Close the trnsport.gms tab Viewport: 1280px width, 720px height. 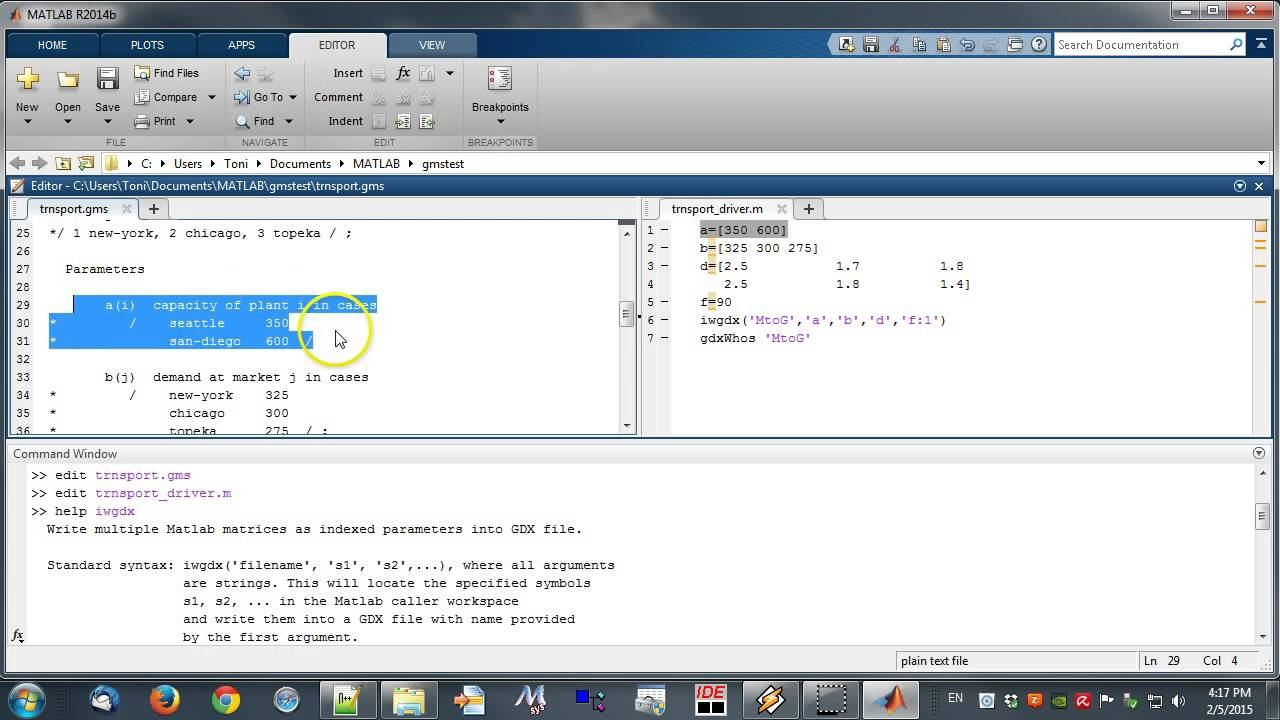point(127,209)
